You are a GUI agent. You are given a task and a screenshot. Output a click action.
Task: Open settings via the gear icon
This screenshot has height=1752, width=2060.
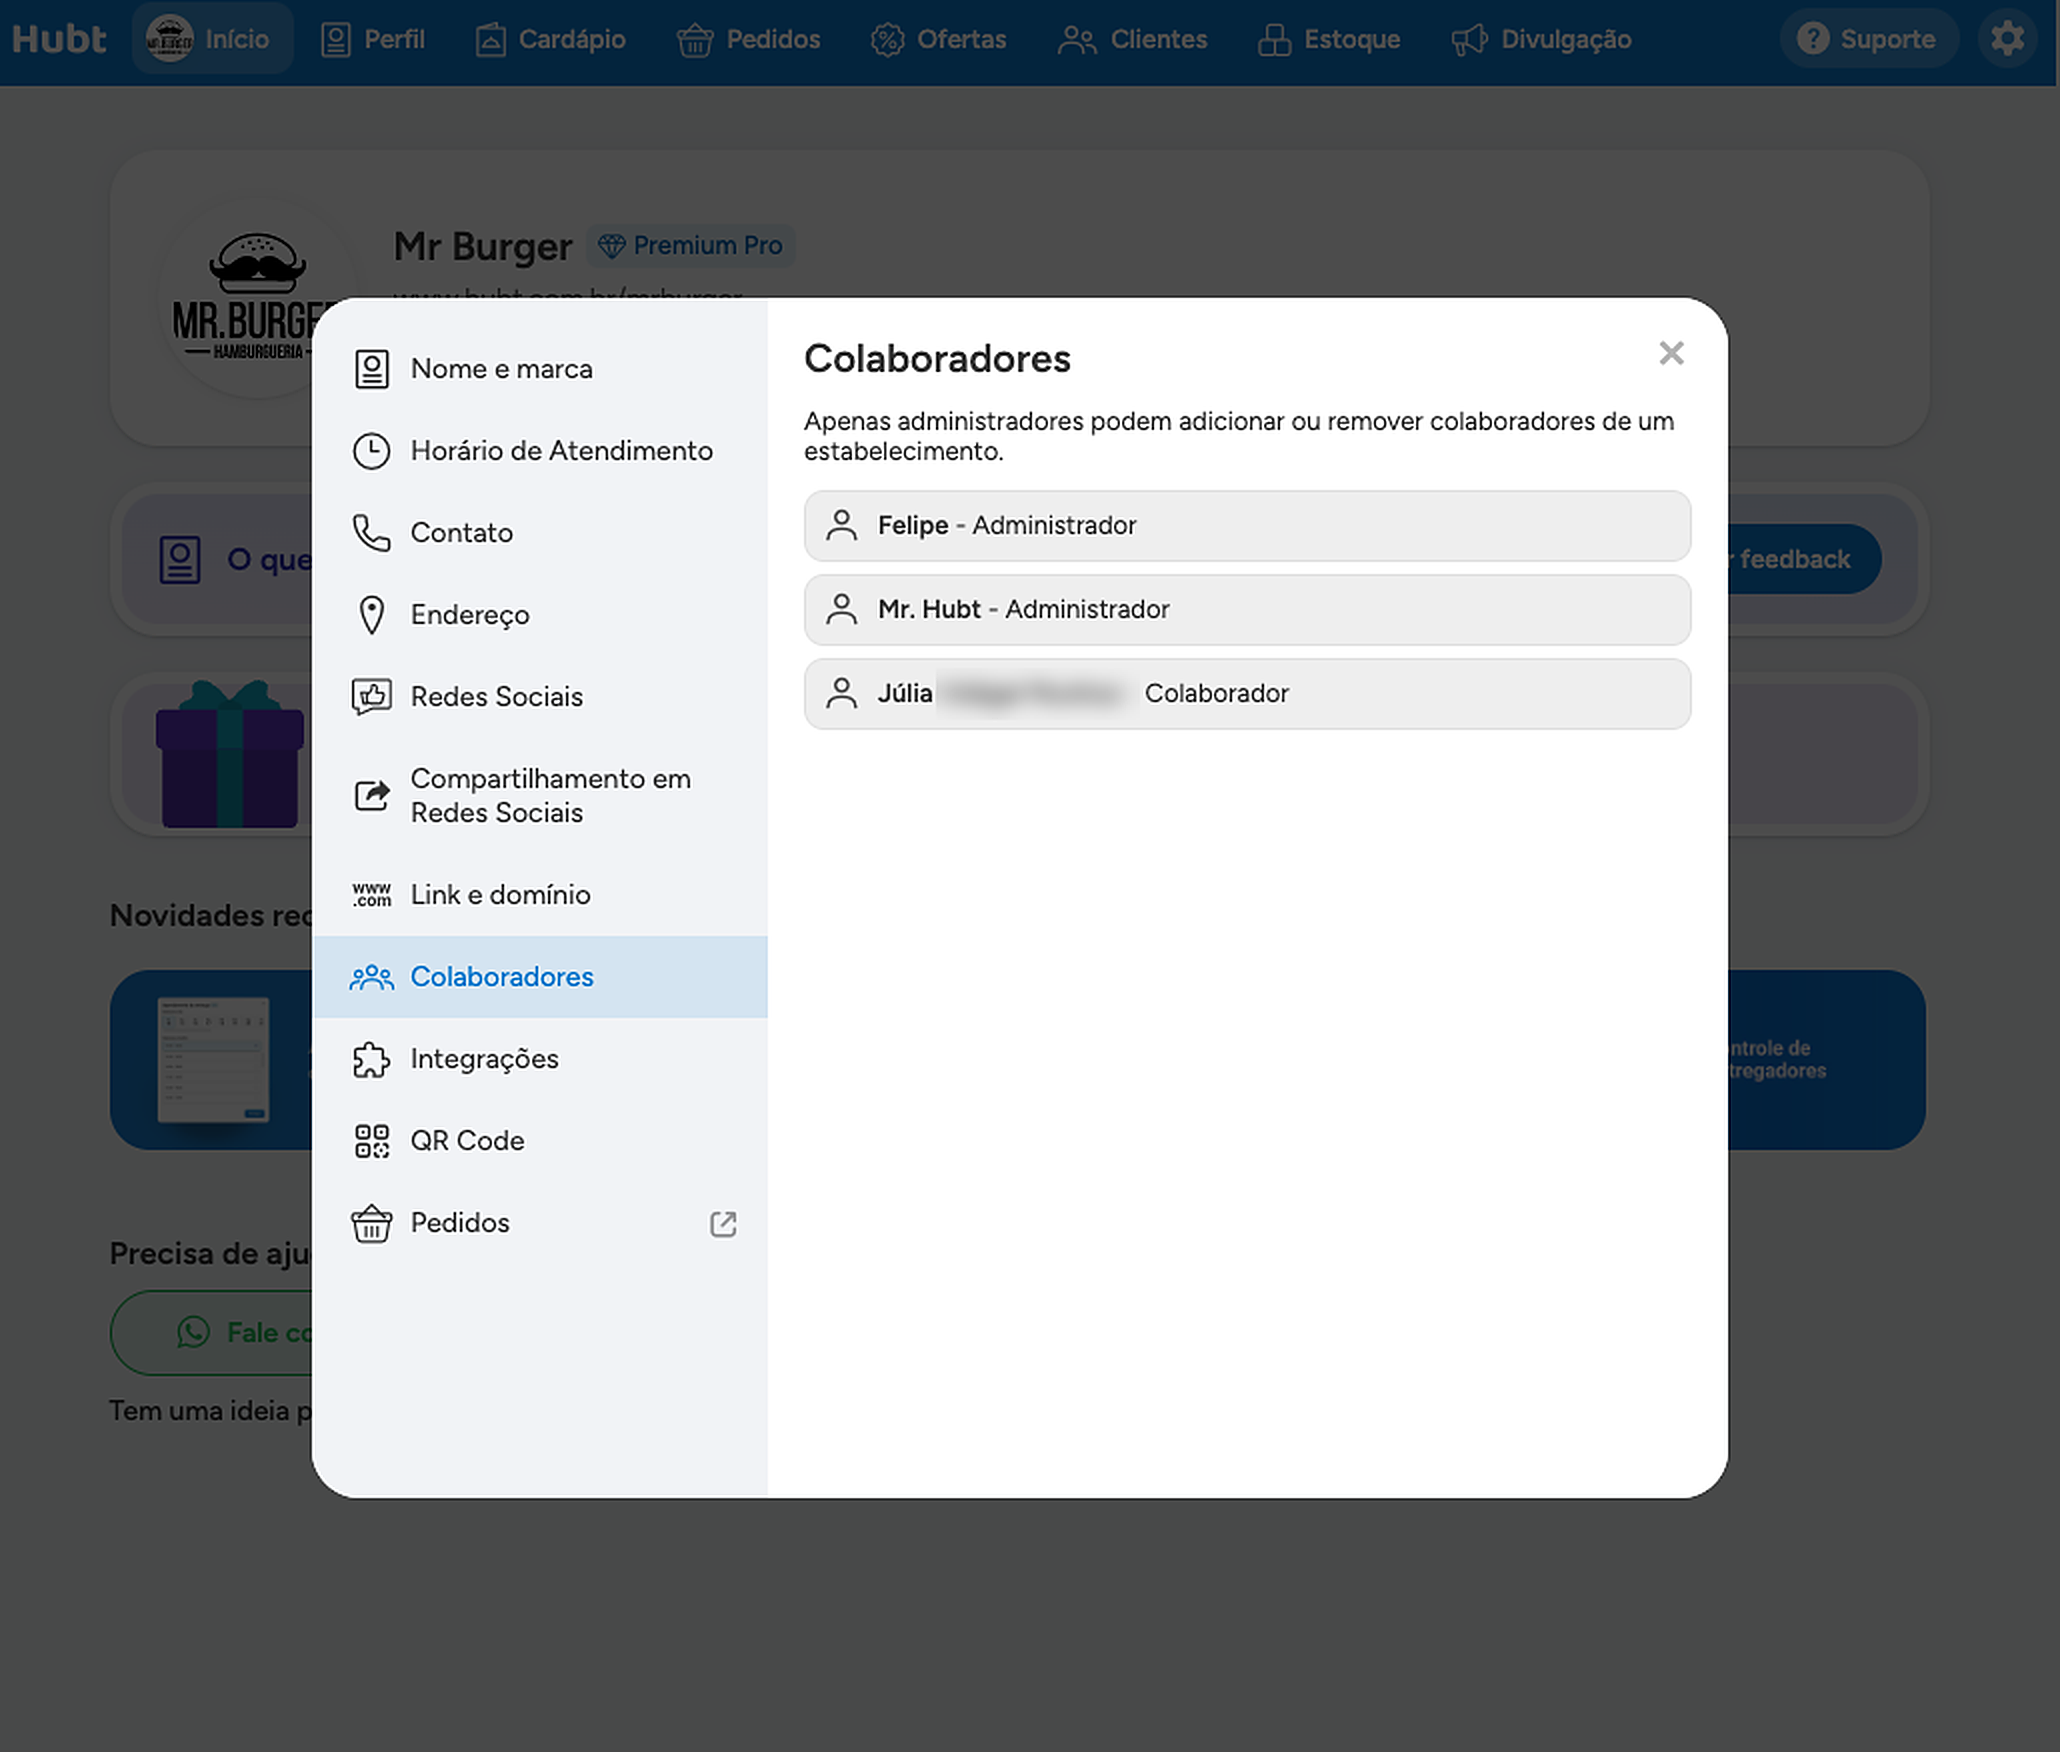pos(2007,39)
